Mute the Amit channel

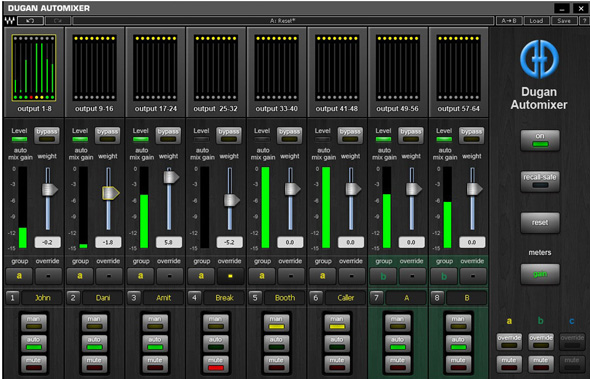(155, 364)
